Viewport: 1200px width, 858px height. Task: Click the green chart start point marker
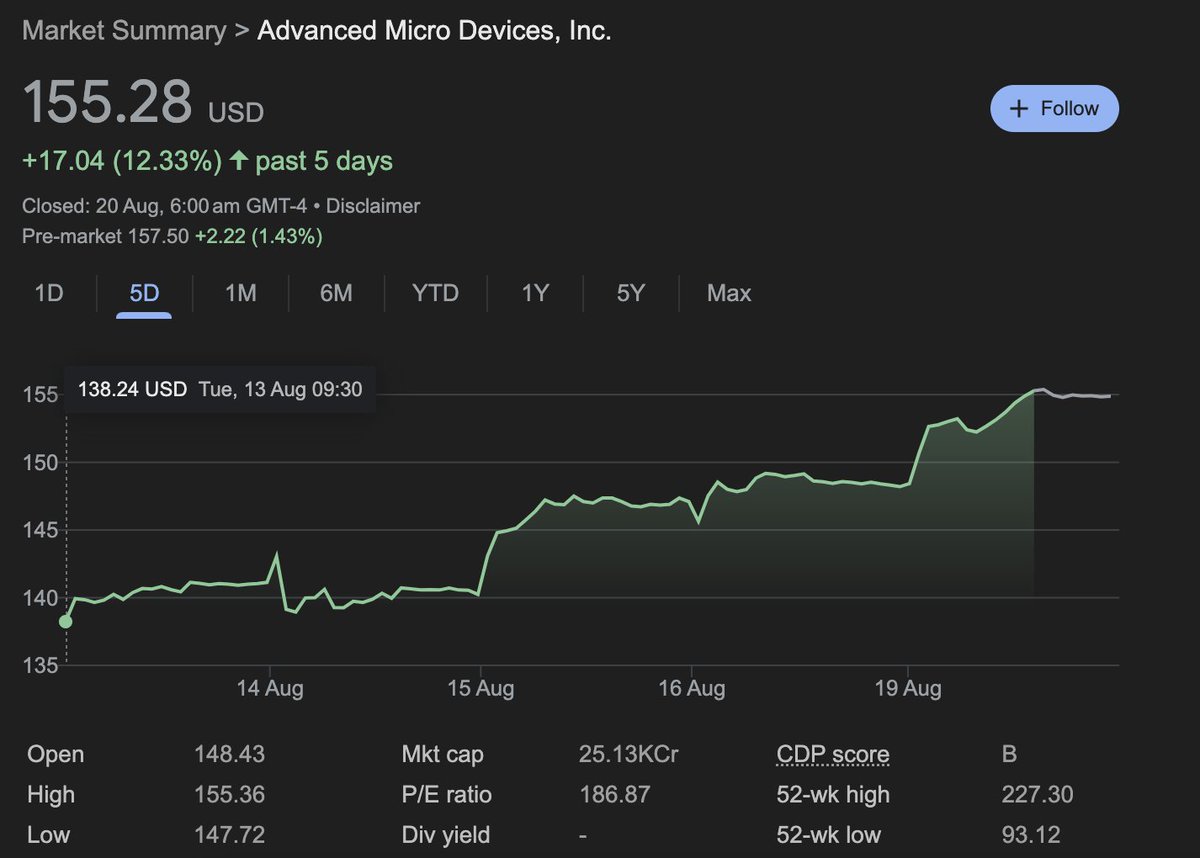[66, 621]
